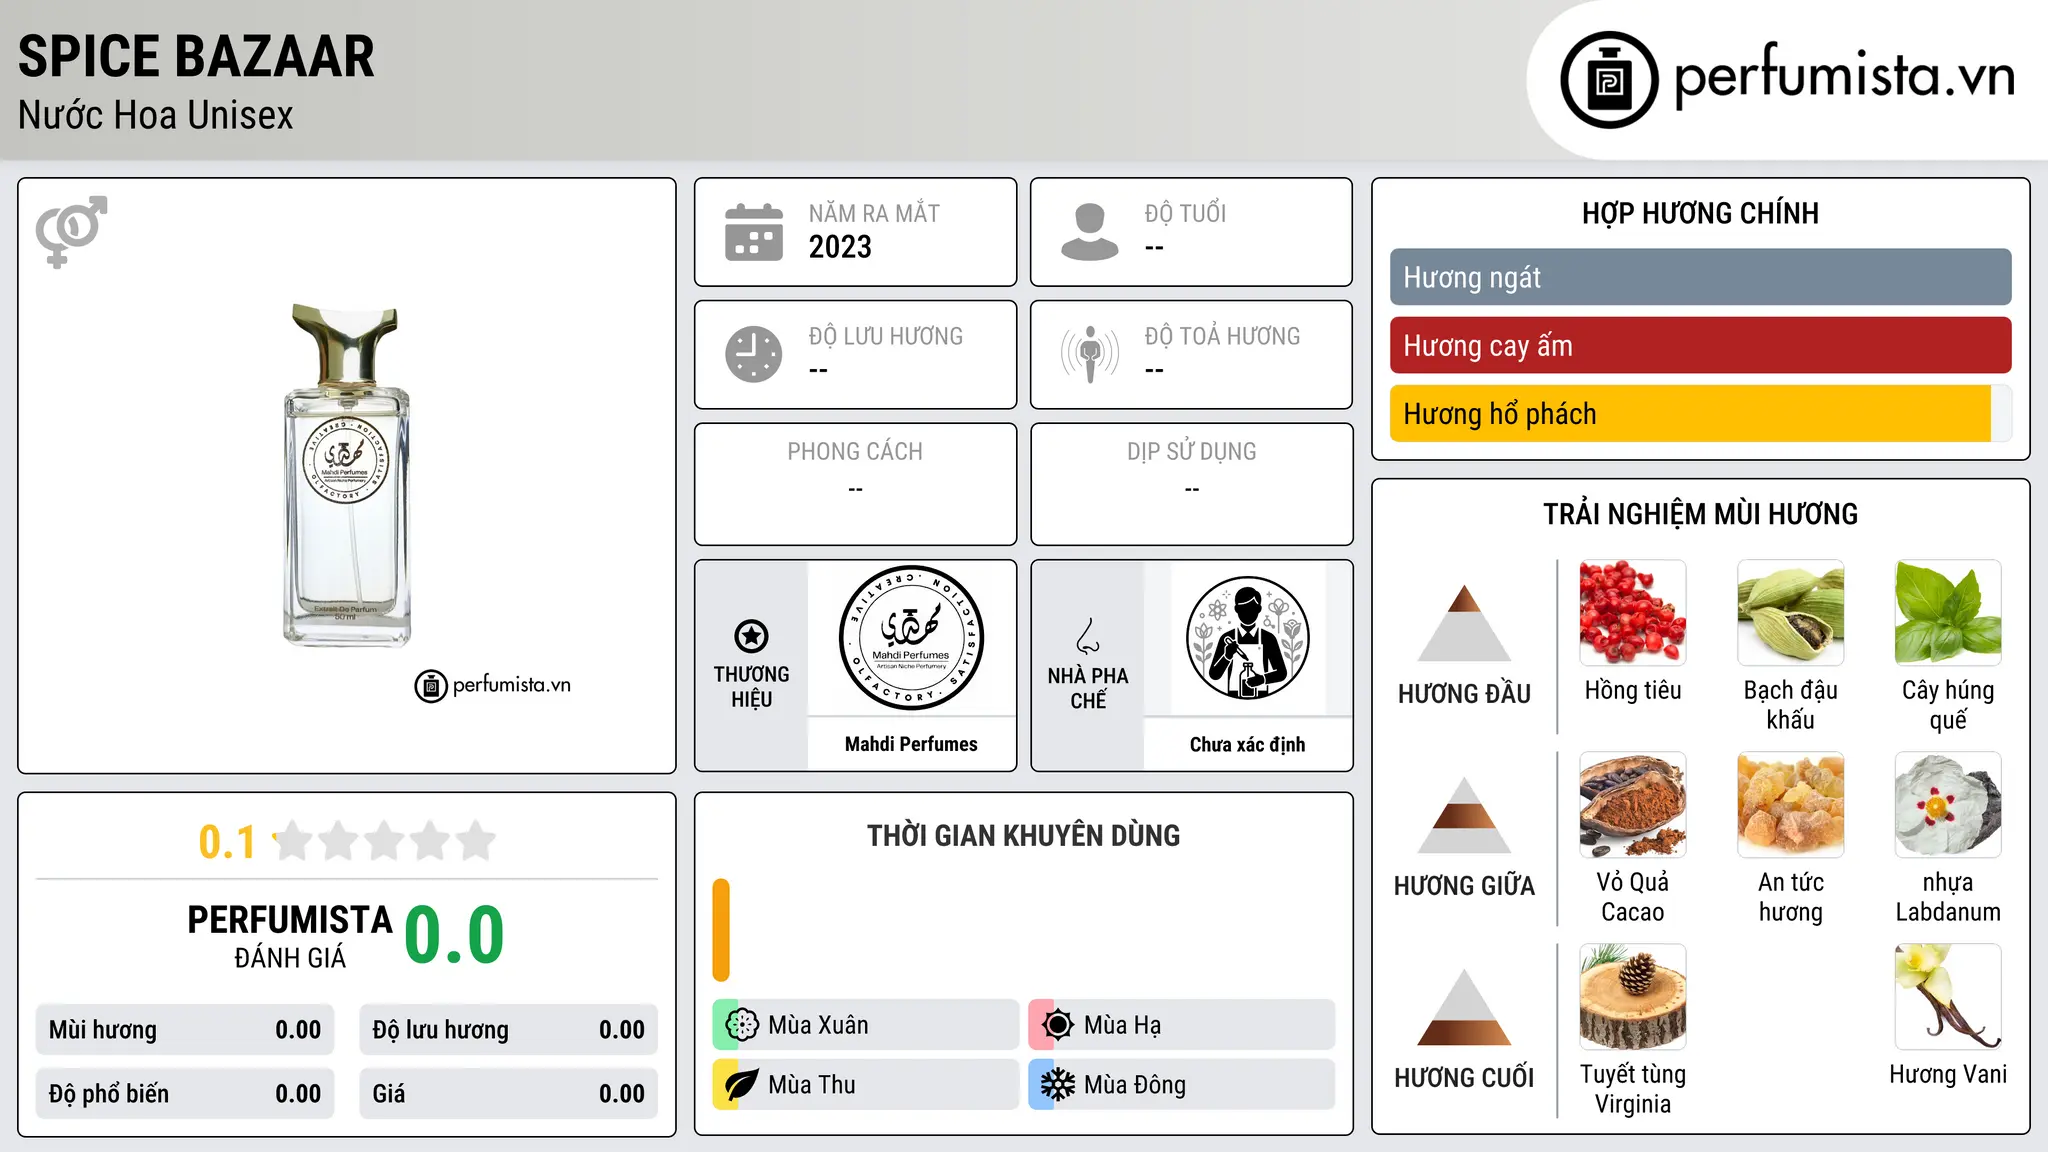Click the perfumista.vn bottle logo icon in header
The width and height of the screenshot is (2048, 1152).
pos(1609,80)
